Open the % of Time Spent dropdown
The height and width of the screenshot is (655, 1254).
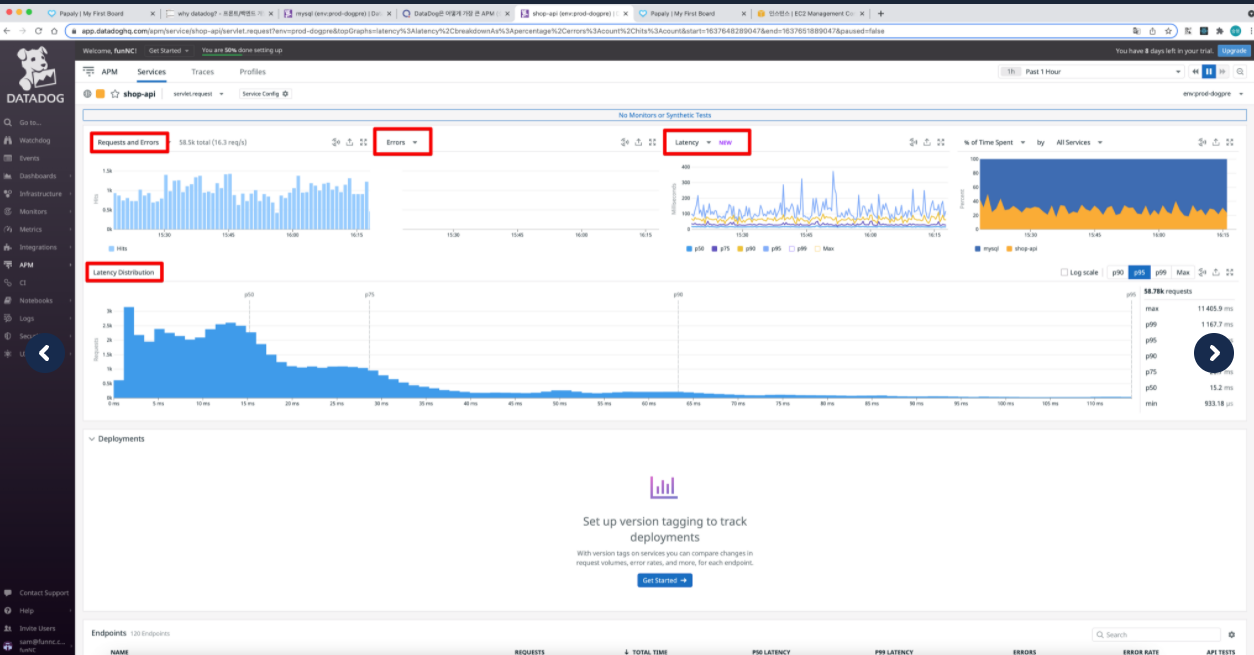994,142
